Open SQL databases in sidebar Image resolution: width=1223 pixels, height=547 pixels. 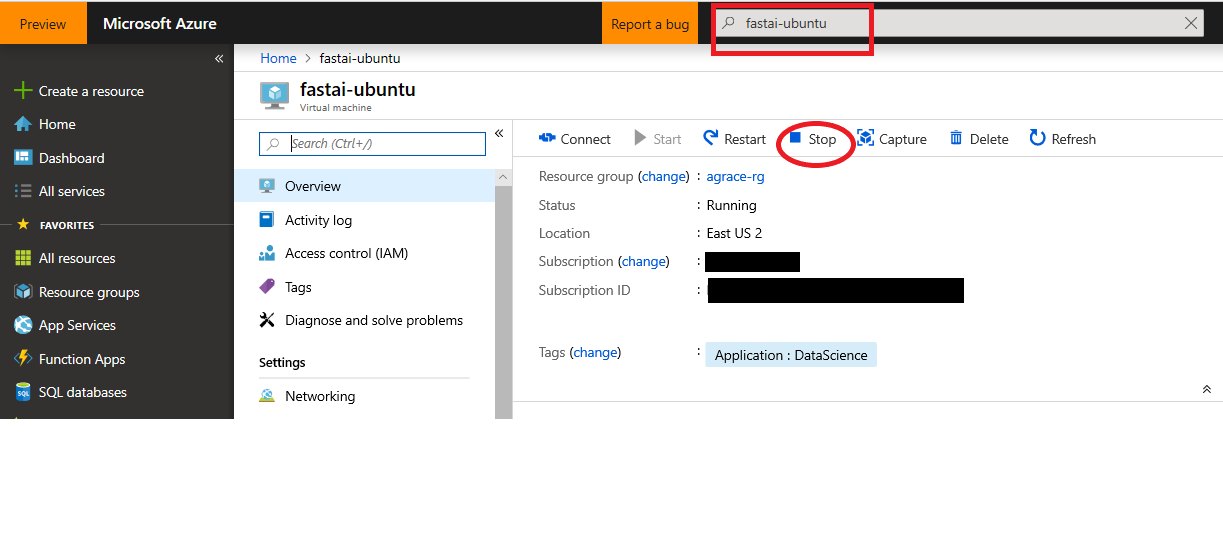point(82,392)
